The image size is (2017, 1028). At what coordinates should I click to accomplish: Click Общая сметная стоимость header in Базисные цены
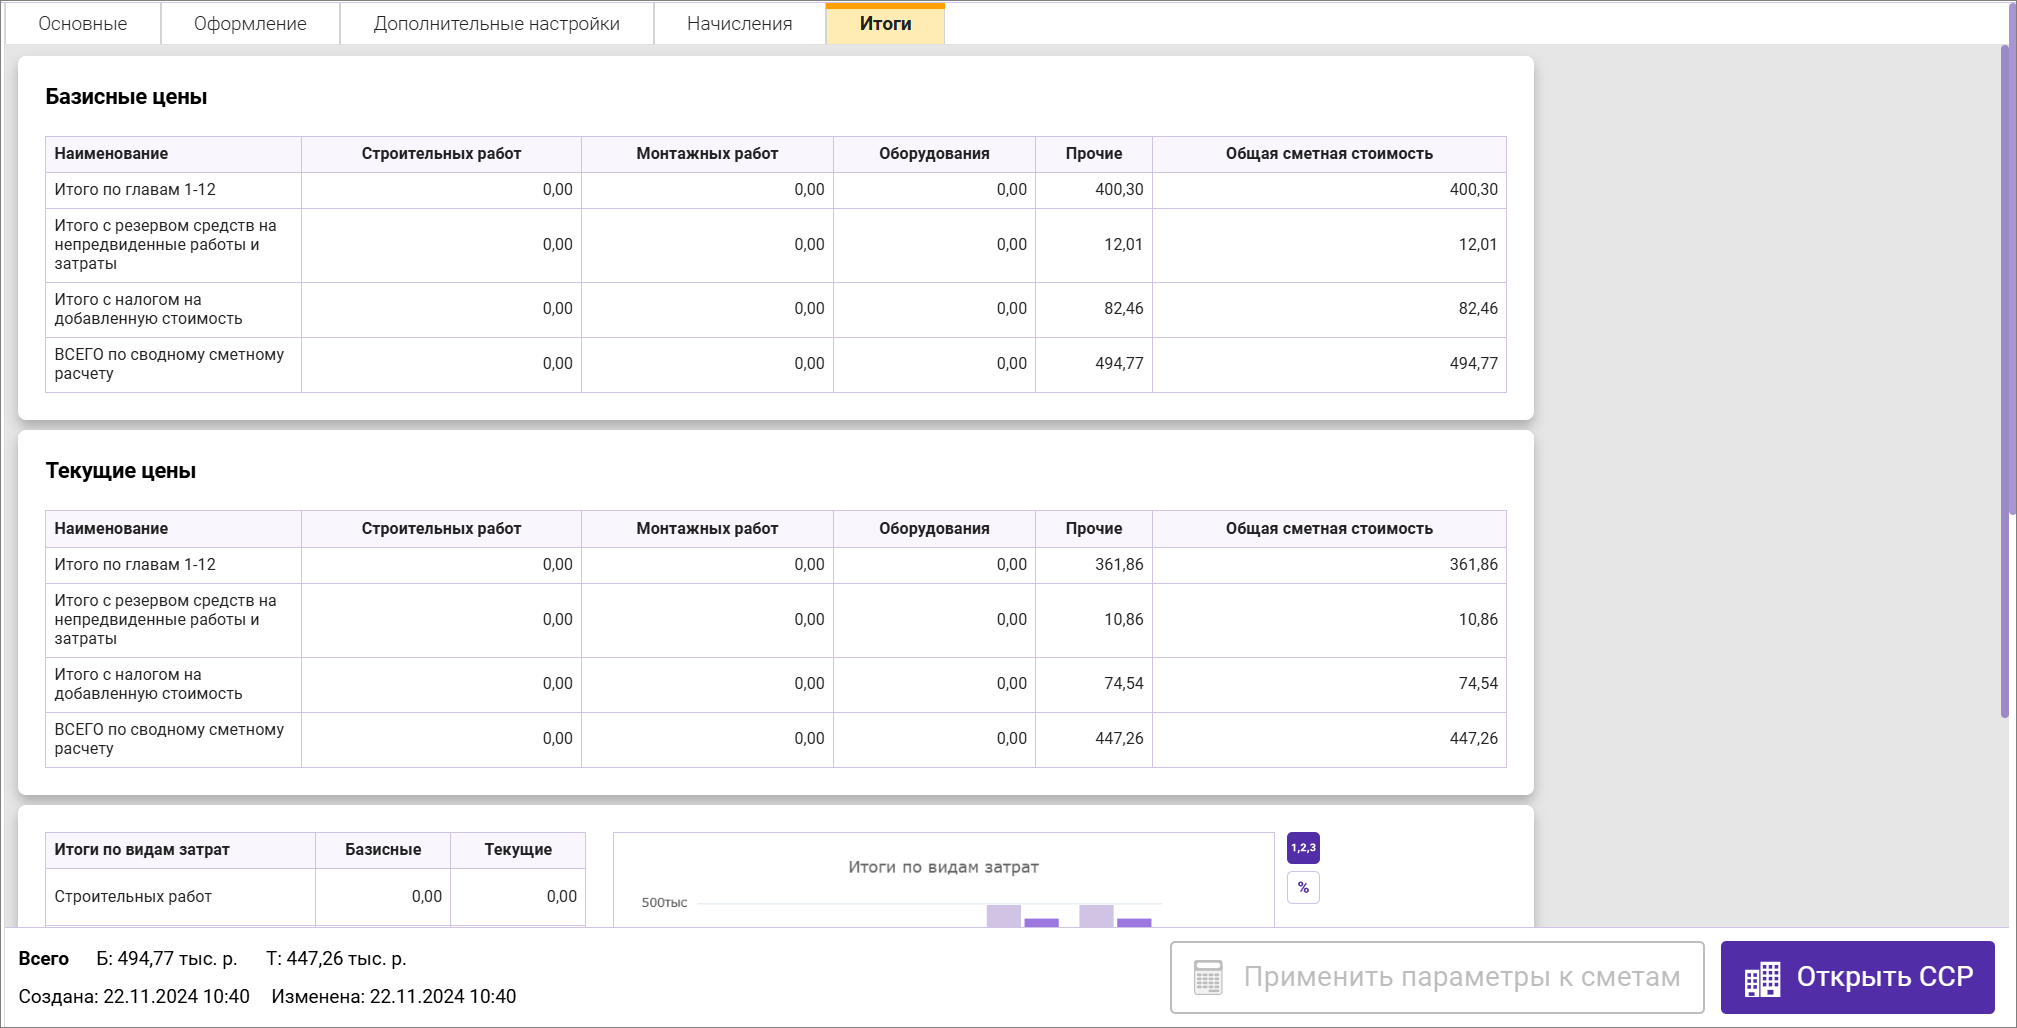click(x=1328, y=154)
